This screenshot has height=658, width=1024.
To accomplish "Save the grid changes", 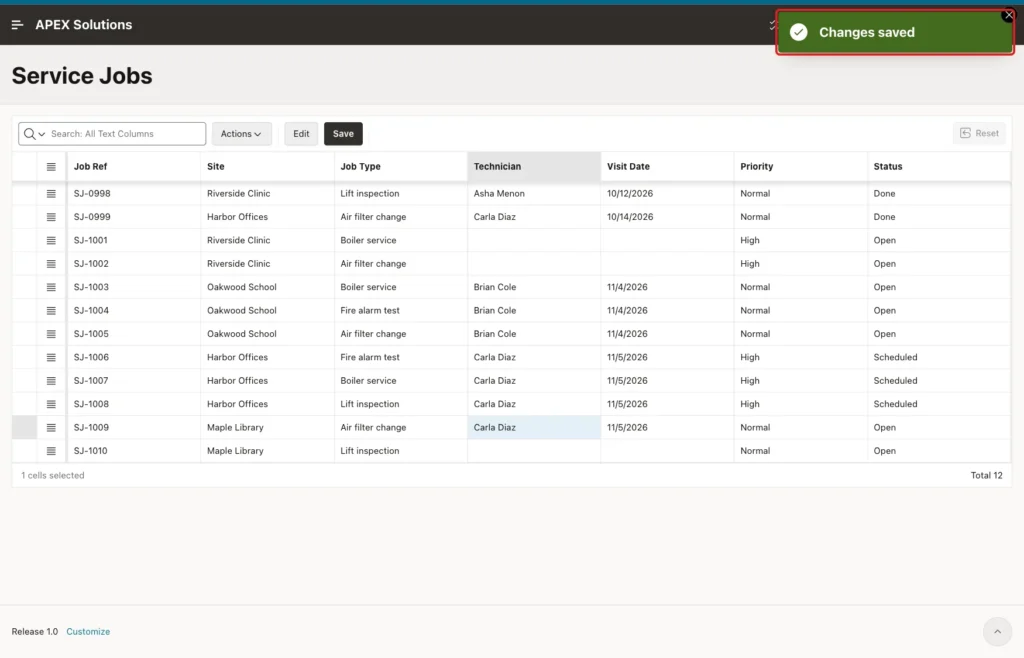I will 343,134.
